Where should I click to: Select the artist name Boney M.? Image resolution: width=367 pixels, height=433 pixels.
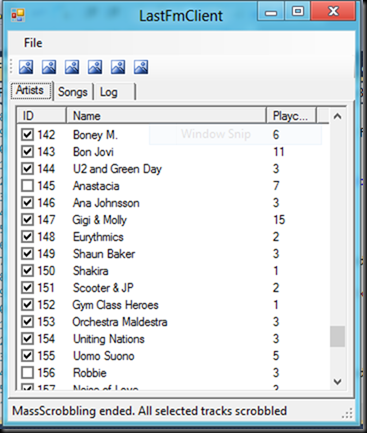tap(95, 135)
